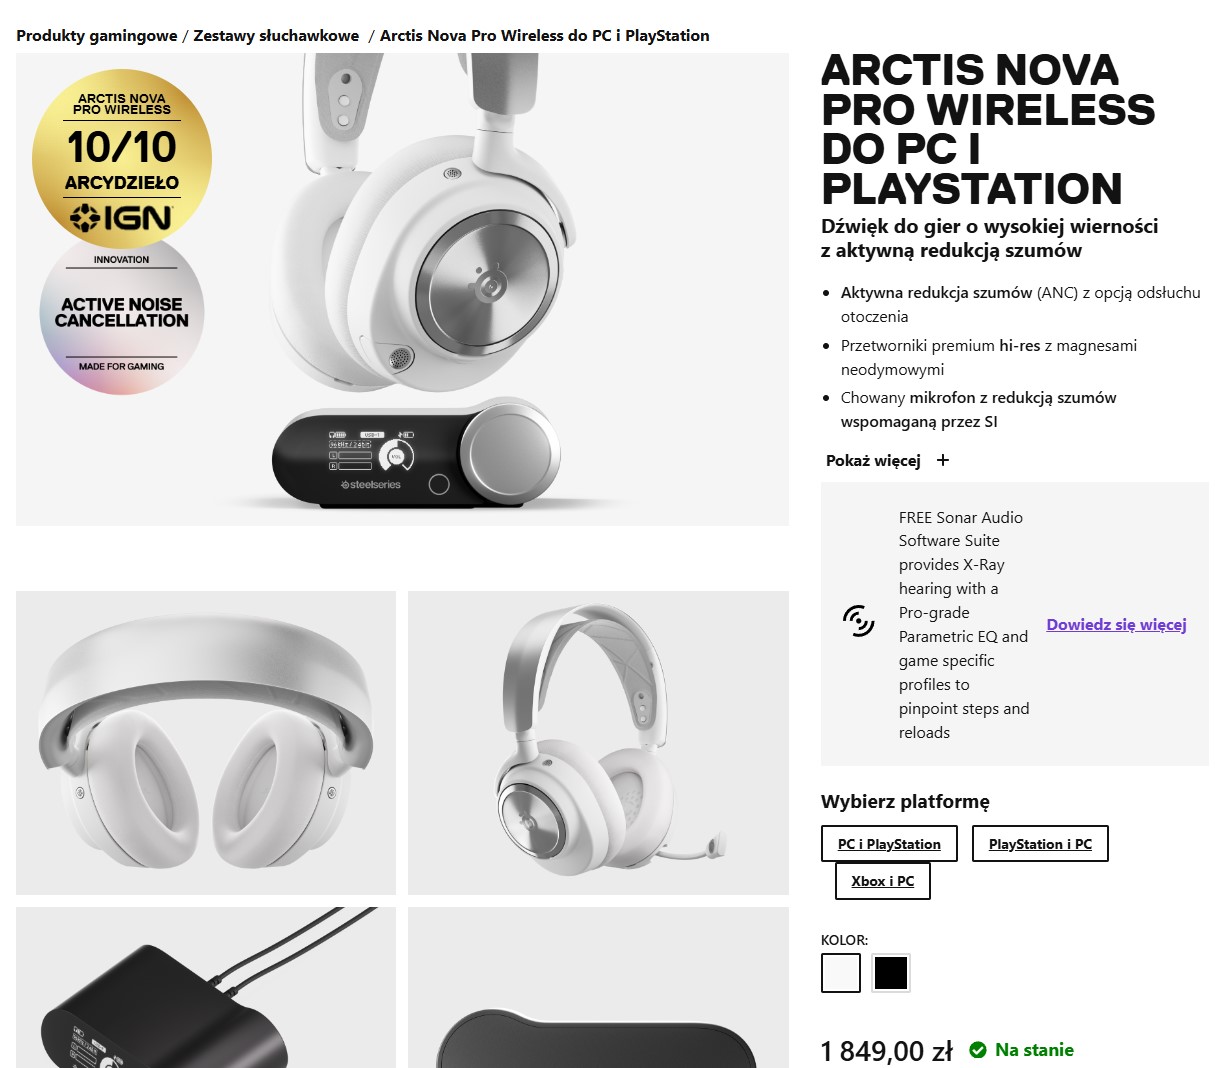The height and width of the screenshot is (1068, 1231).
Task: Open the headset with extended microphone thumbnail
Action: pos(598,743)
